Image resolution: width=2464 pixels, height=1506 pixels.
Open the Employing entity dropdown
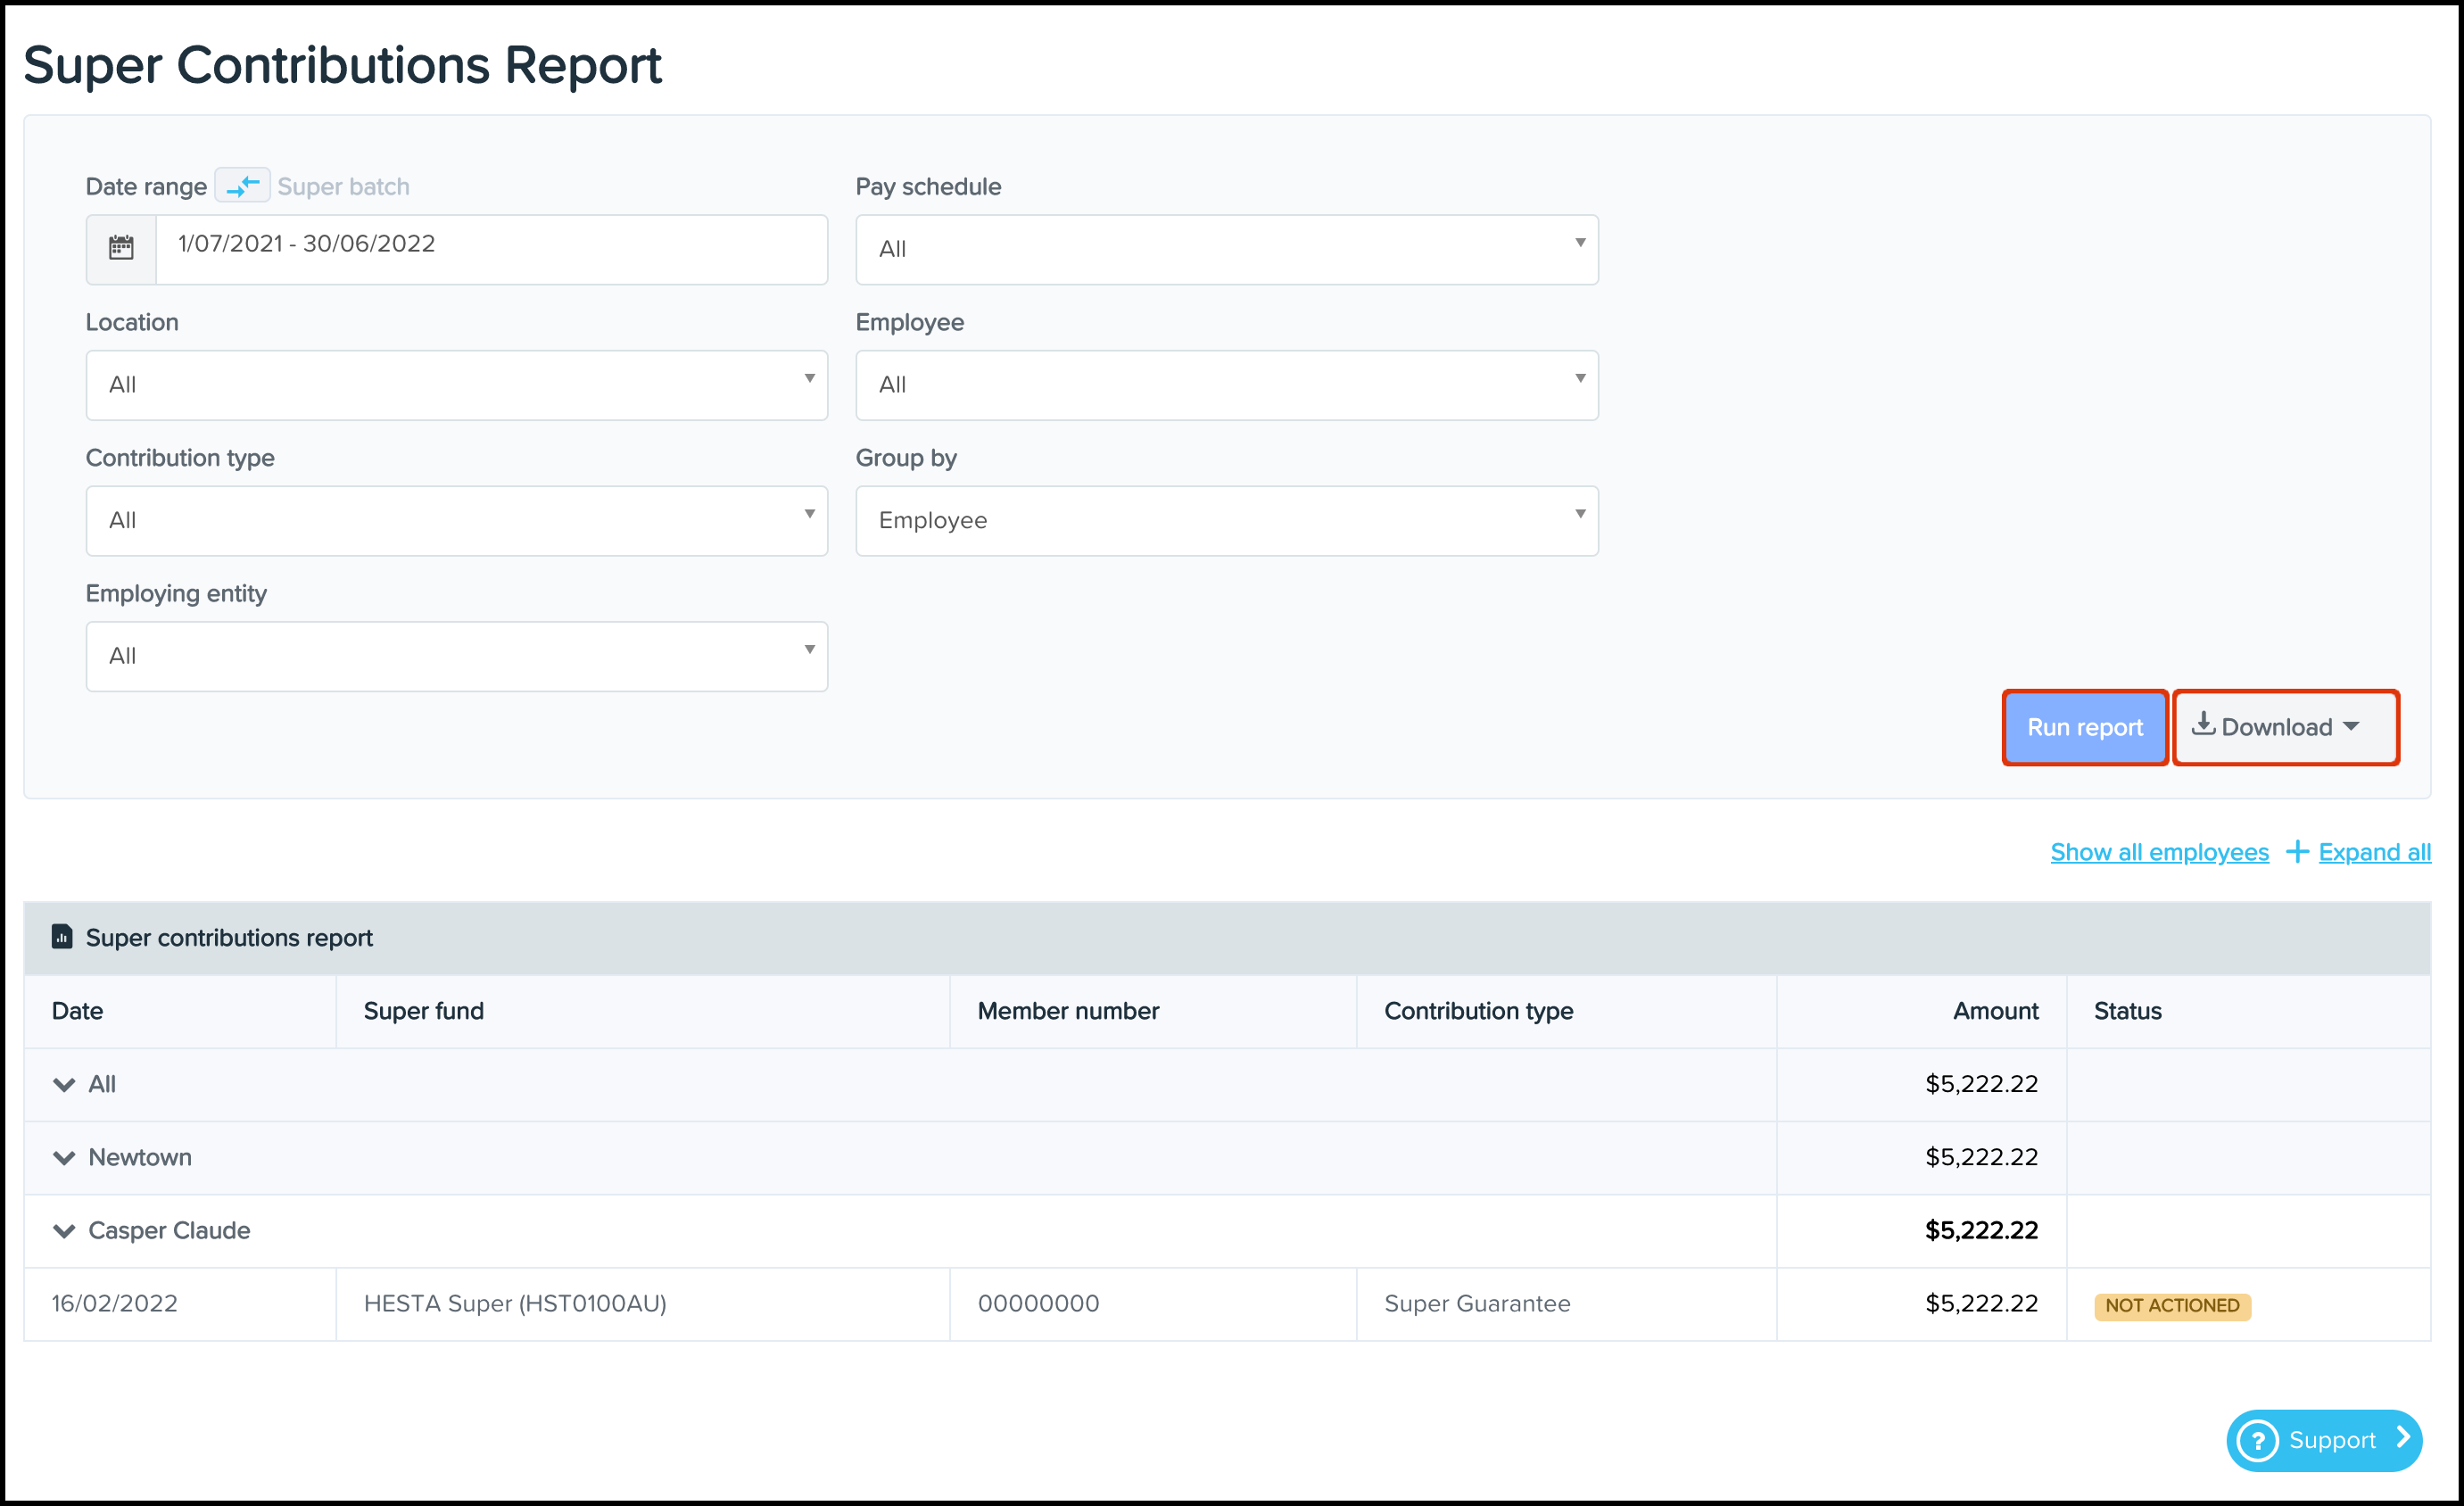pos(456,657)
